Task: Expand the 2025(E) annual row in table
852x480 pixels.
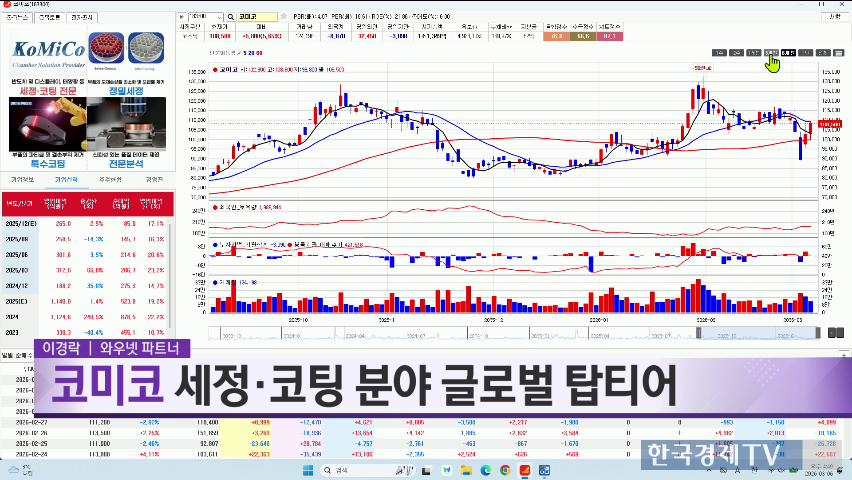Action: pos(22,300)
